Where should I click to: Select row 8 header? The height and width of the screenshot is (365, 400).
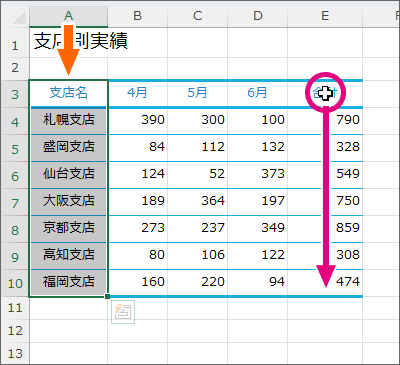[15, 229]
